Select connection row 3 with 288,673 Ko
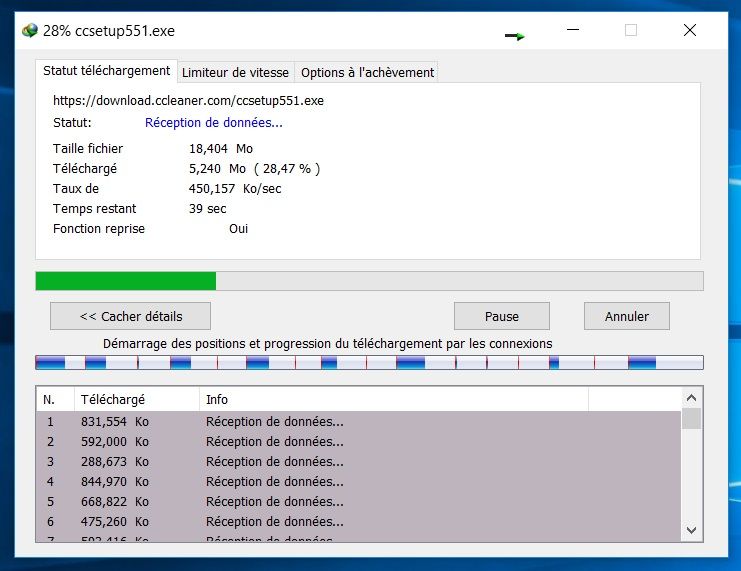The image size is (741, 571). coord(359,461)
